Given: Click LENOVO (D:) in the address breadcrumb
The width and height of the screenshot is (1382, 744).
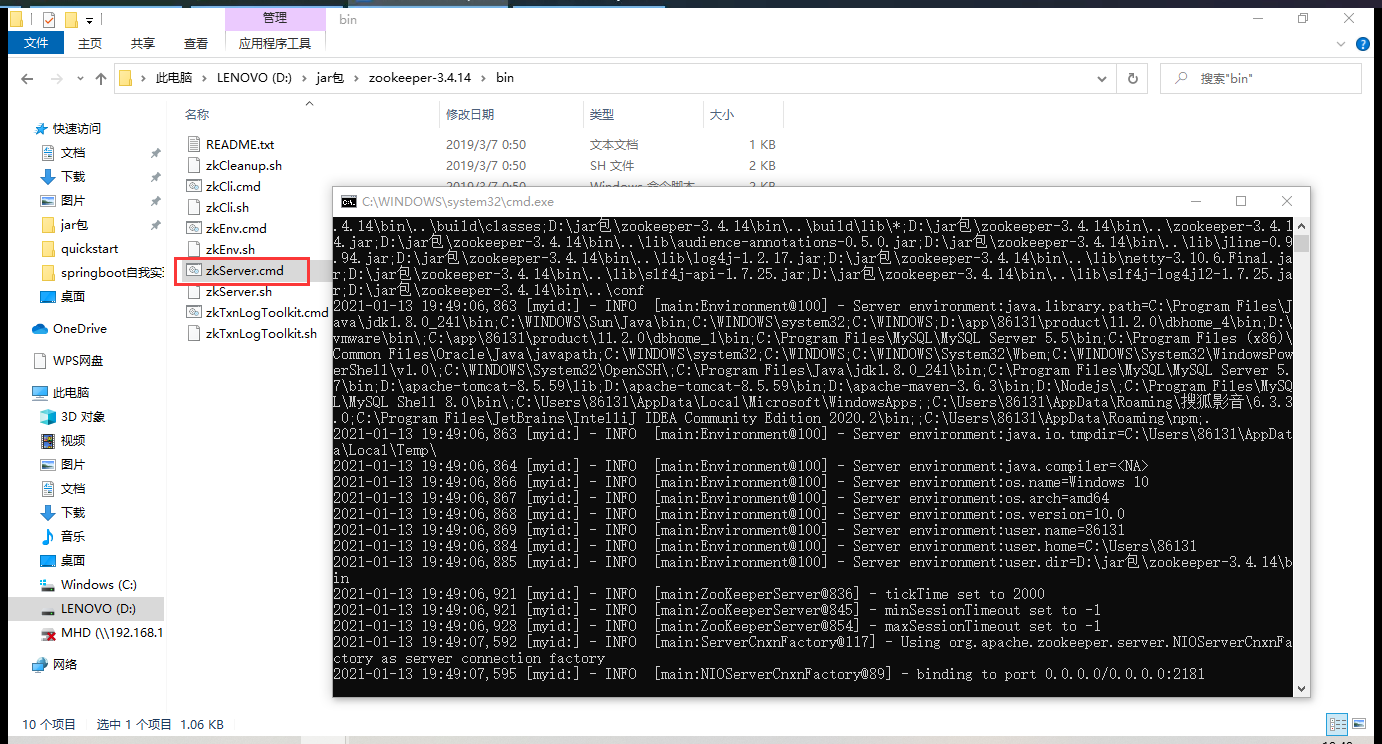Looking at the screenshot, I should click(x=255, y=78).
